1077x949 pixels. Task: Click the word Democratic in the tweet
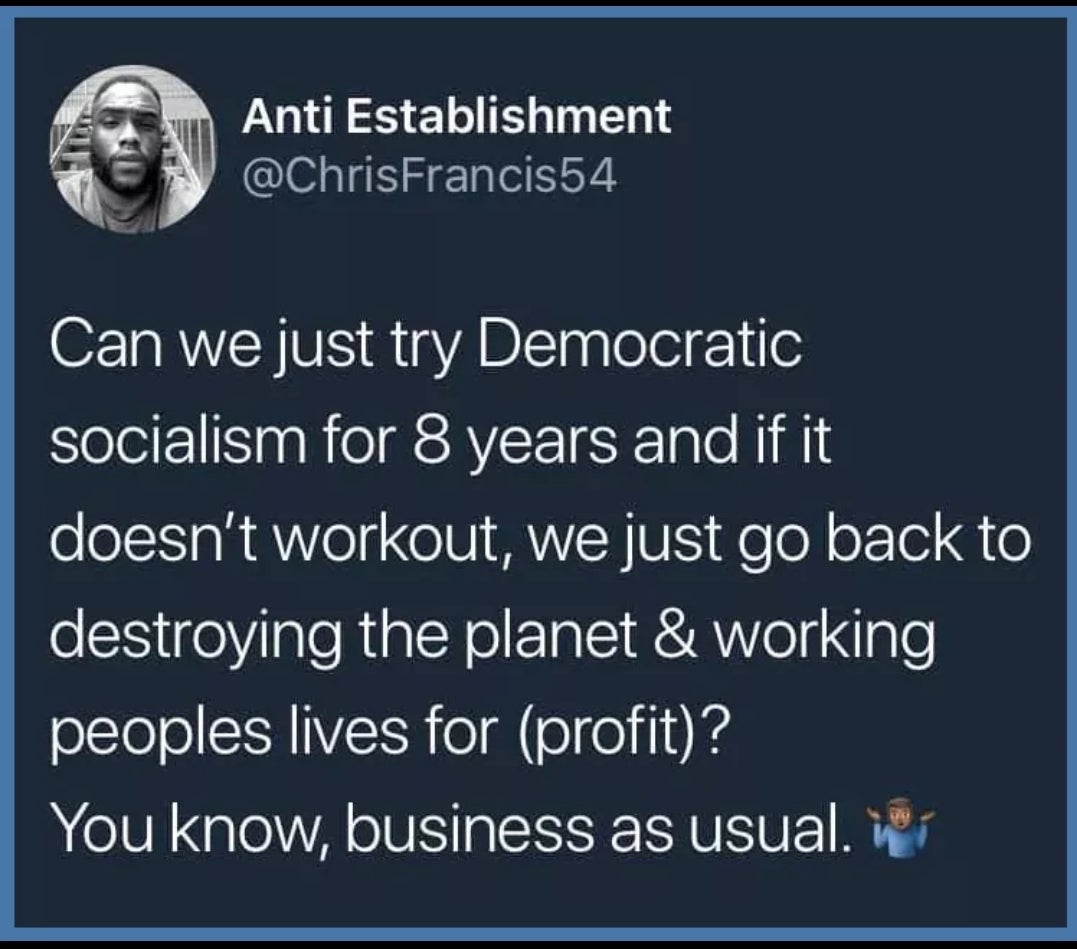pyautogui.click(x=639, y=343)
